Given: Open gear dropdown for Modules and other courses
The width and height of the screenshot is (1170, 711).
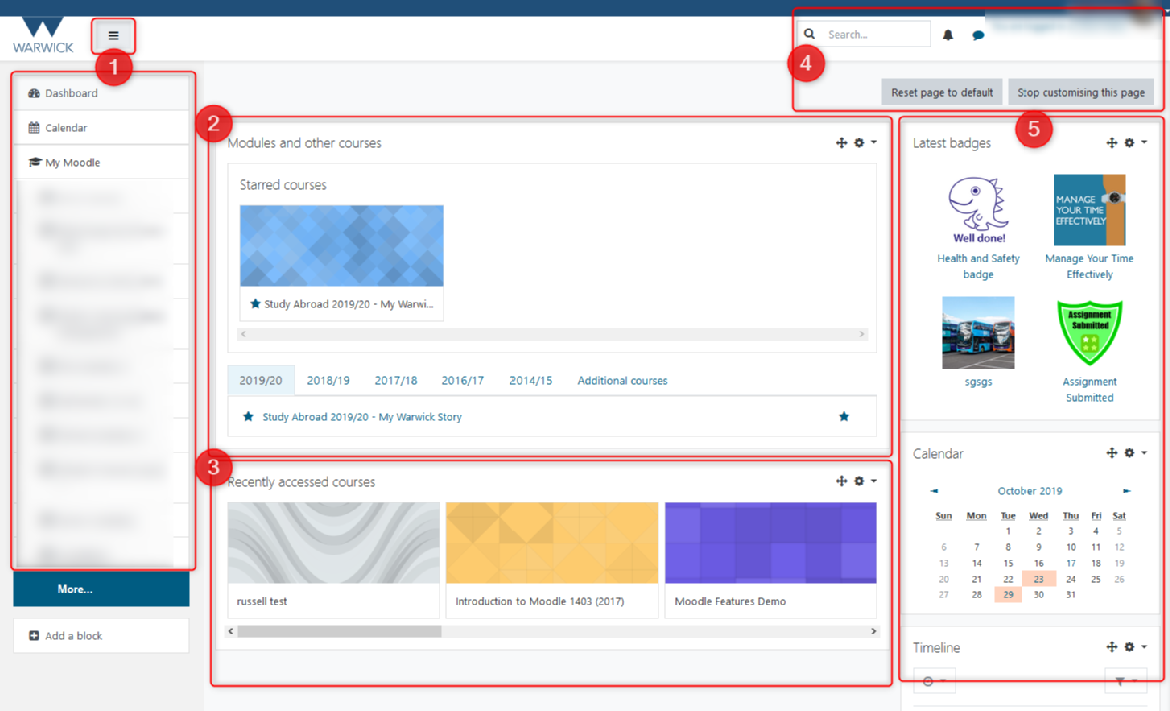Looking at the screenshot, I should click(863, 143).
